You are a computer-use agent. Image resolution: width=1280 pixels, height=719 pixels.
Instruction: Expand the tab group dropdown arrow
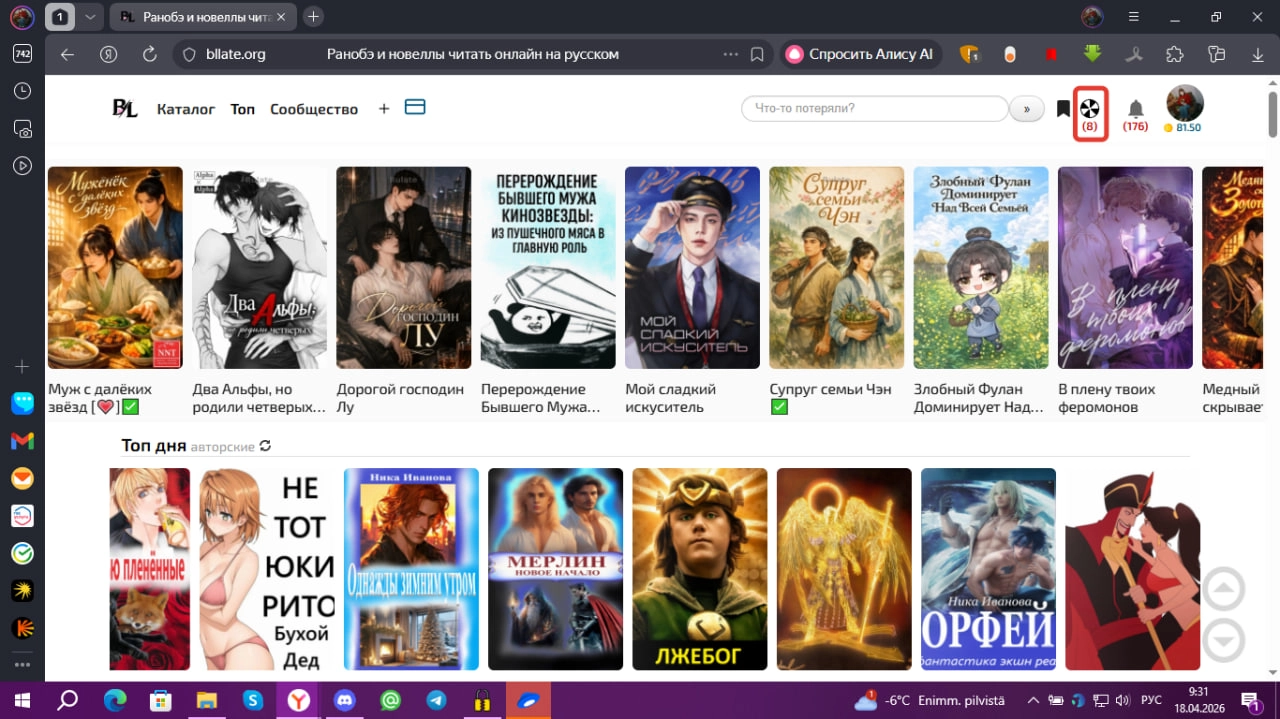click(x=90, y=17)
